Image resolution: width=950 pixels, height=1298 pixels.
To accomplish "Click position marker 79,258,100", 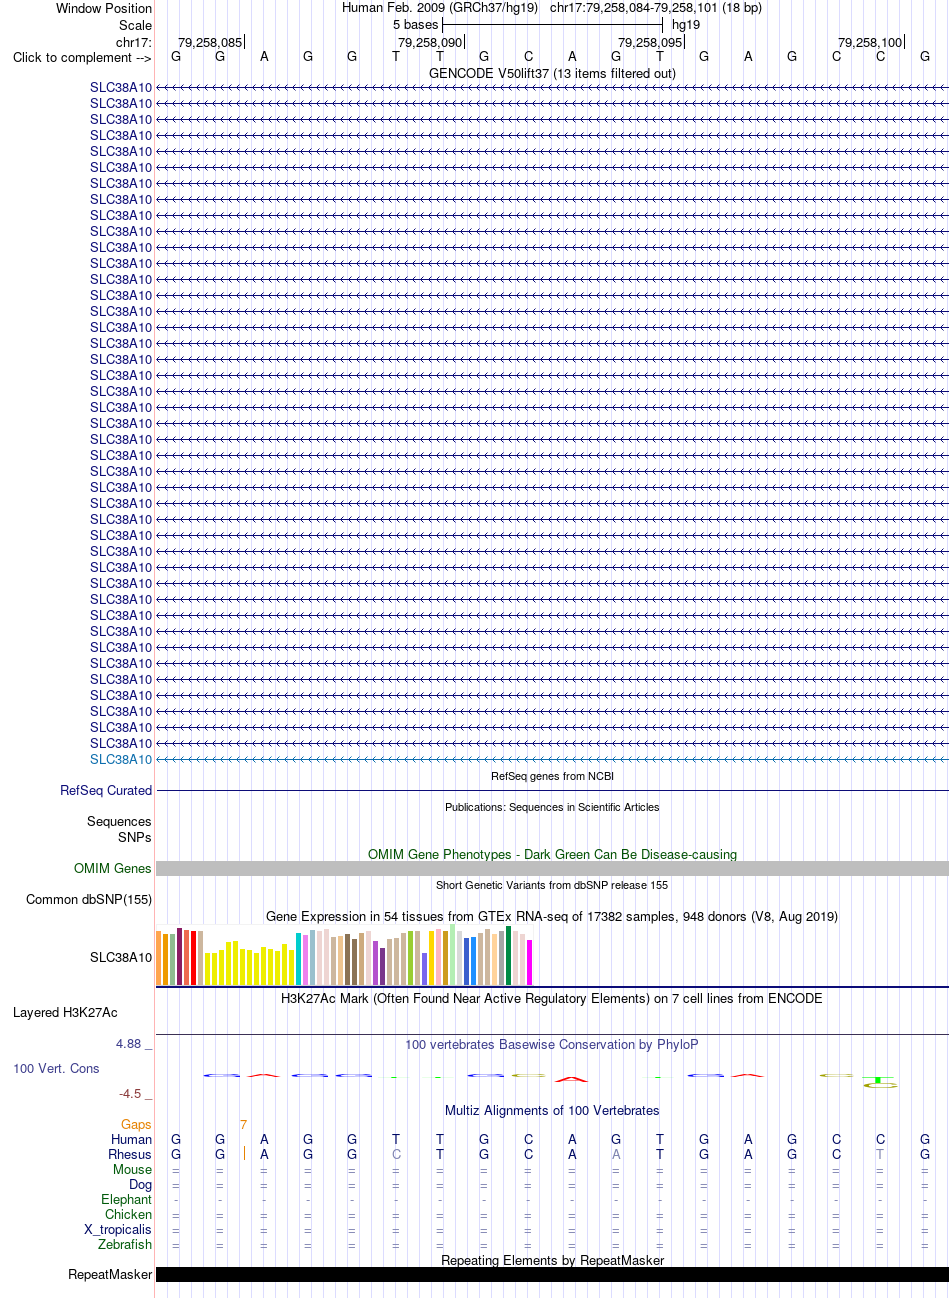I will click(870, 42).
